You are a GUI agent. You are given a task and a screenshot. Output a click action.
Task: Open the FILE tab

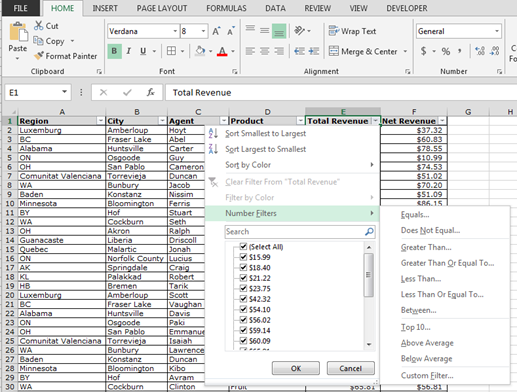pyautogui.click(x=21, y=8)
